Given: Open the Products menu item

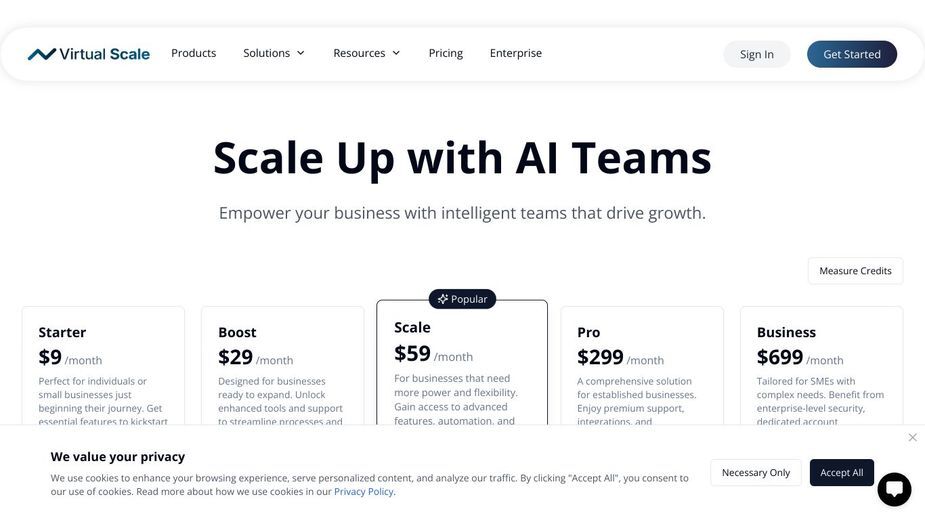Looking at the screenshot, I should 193,53.
